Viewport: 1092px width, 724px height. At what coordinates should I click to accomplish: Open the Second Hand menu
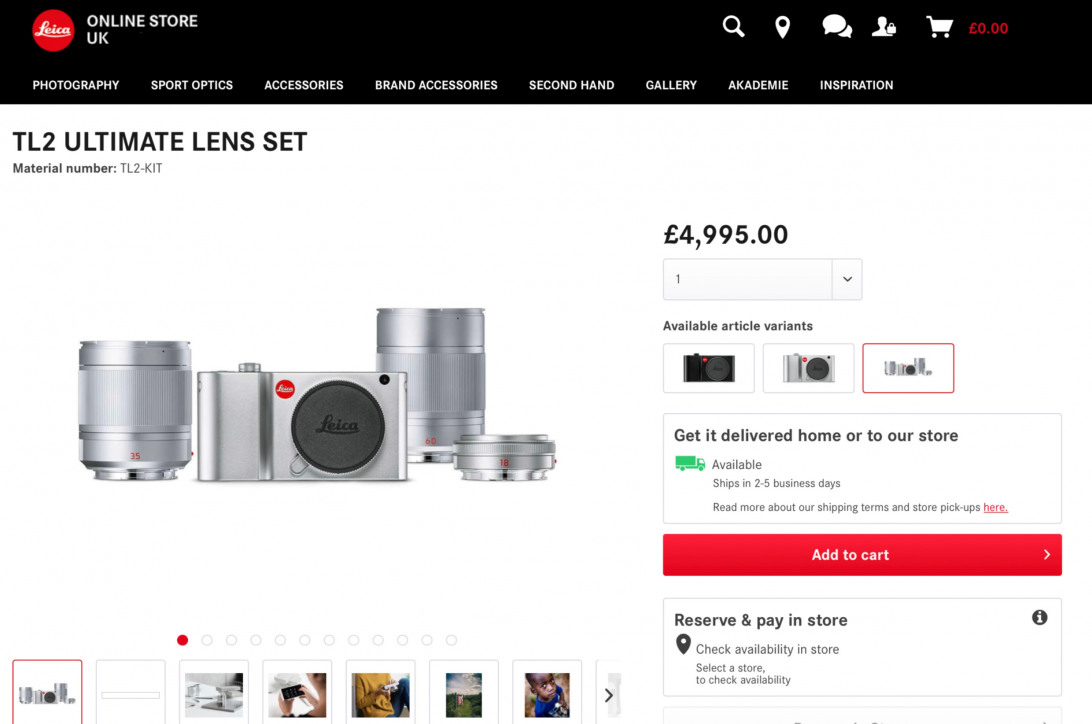click(x=571, y=85)
